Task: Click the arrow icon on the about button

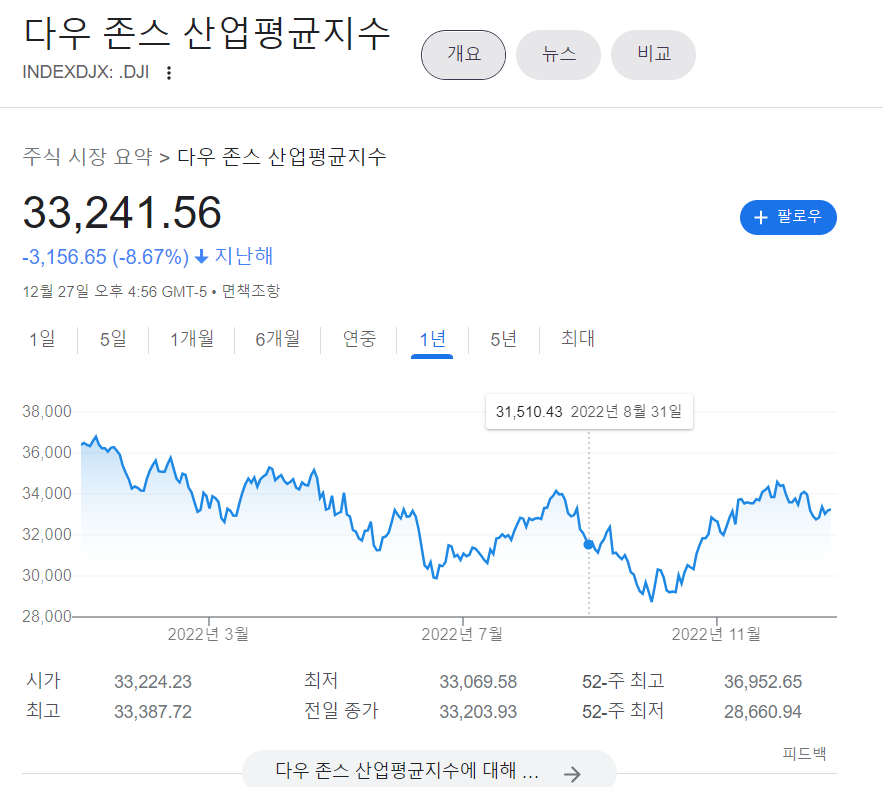Action: coord(572,773)
